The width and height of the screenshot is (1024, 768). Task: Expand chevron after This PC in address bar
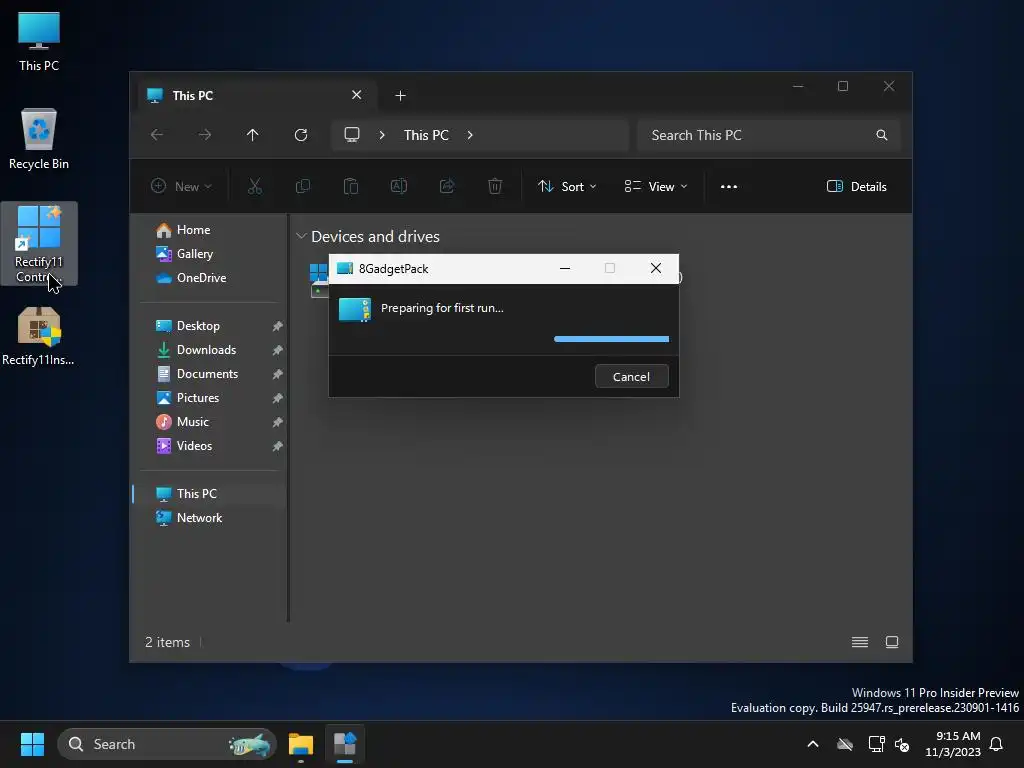470,135
